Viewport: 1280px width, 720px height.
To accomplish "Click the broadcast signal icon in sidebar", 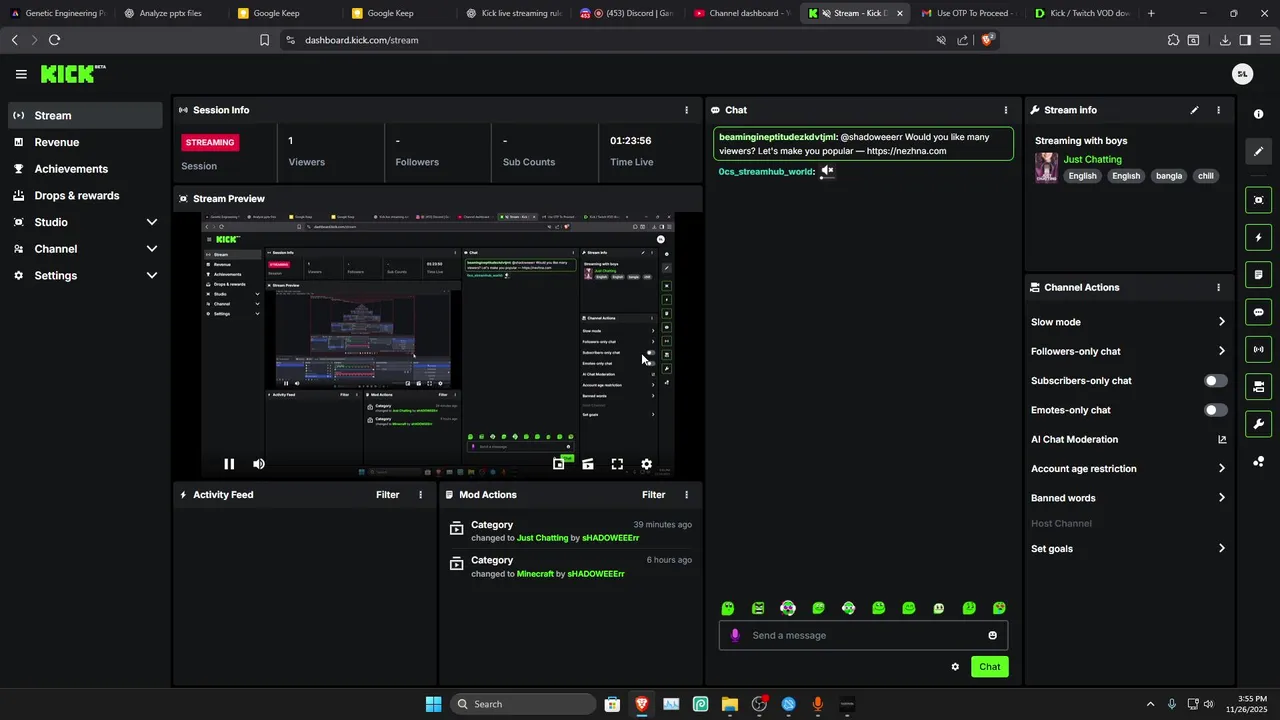I will pos(1258,349).
